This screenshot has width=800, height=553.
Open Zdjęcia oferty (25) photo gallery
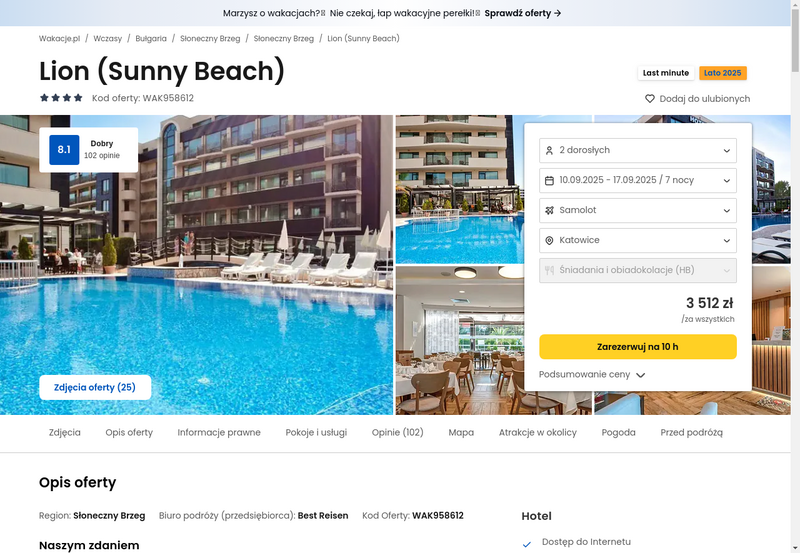(x=95, y=387)
